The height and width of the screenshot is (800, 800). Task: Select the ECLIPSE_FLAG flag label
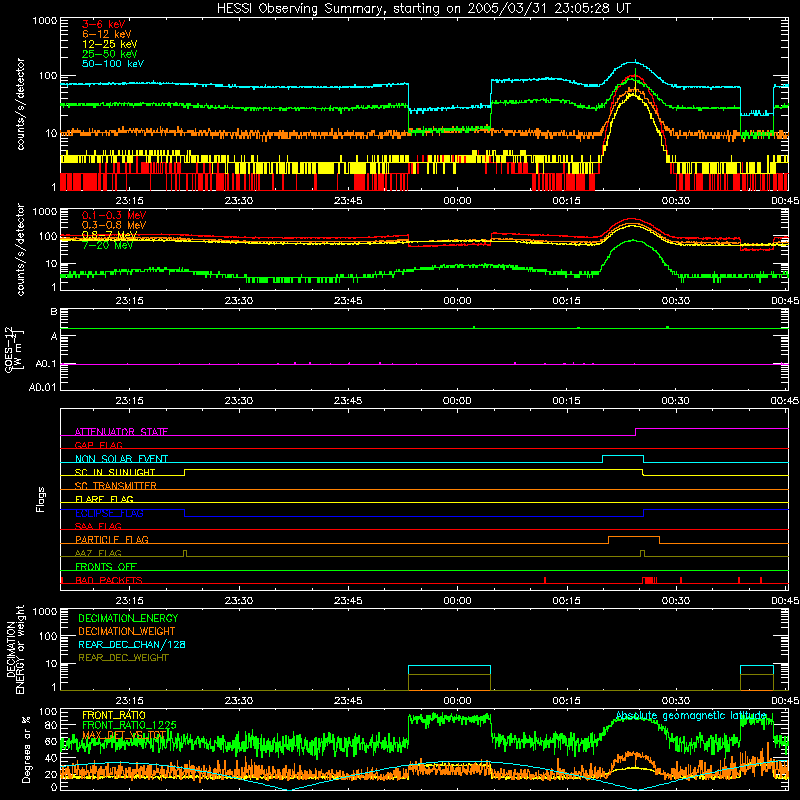point(109,513)
